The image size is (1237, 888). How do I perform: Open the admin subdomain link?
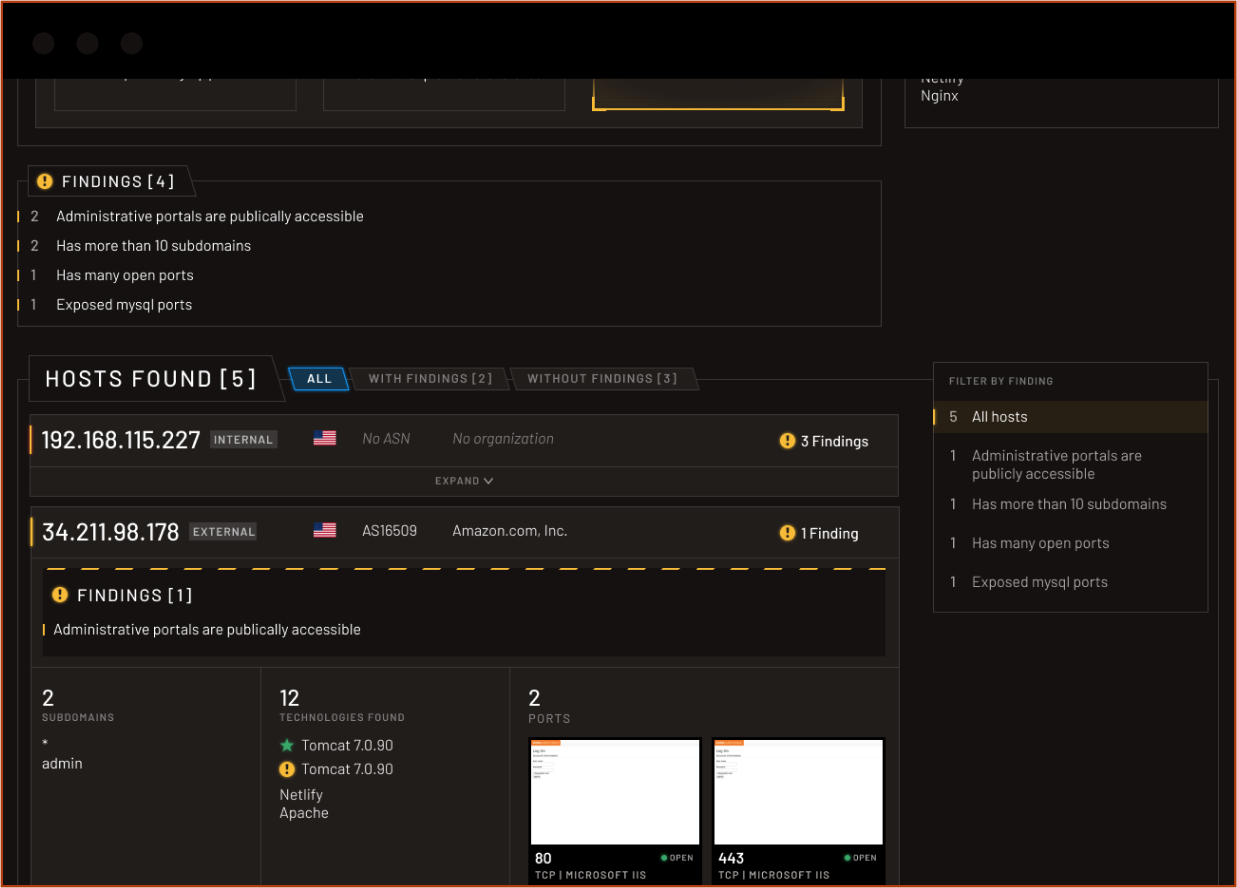(62, 764)
